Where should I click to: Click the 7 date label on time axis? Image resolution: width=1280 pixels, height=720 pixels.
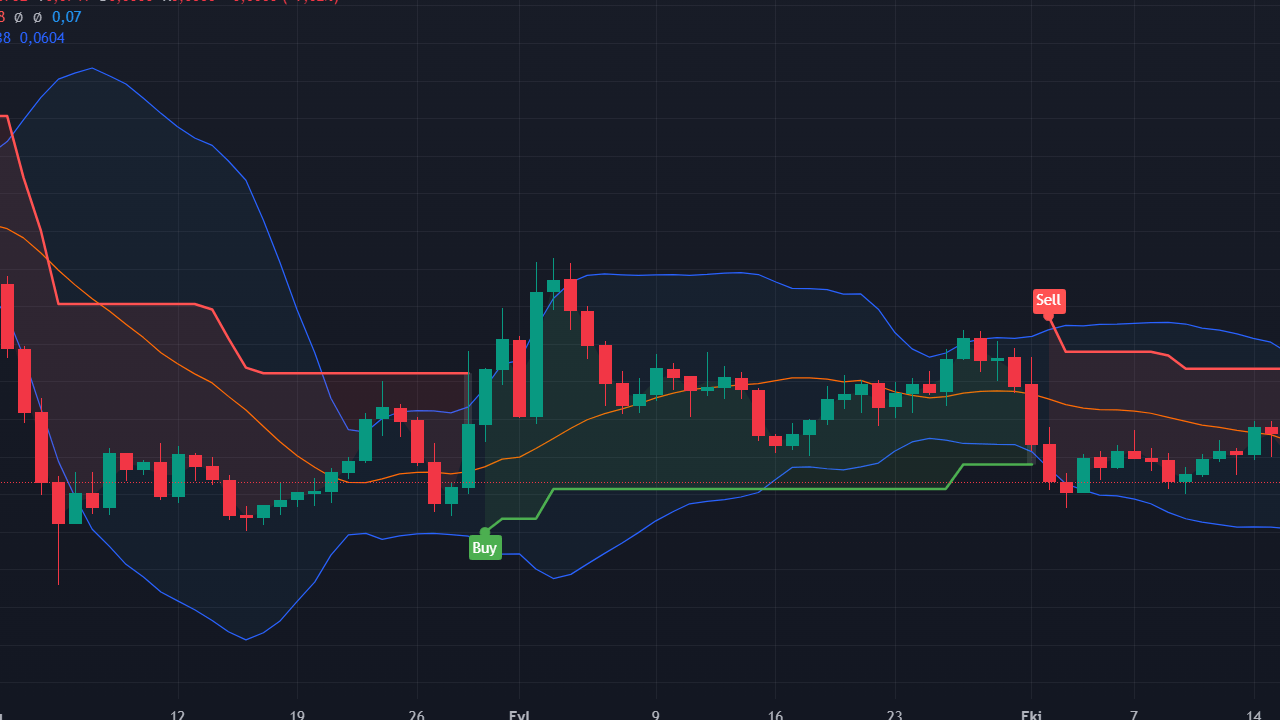pos(1134,714)
